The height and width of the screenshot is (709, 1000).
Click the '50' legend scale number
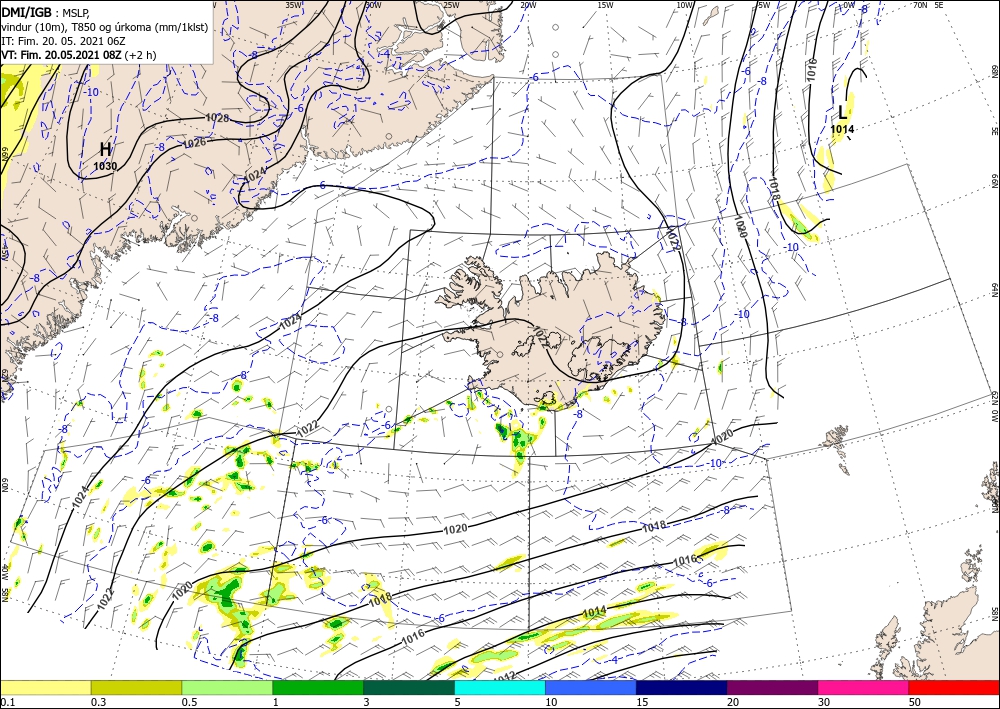pos(915,702)
